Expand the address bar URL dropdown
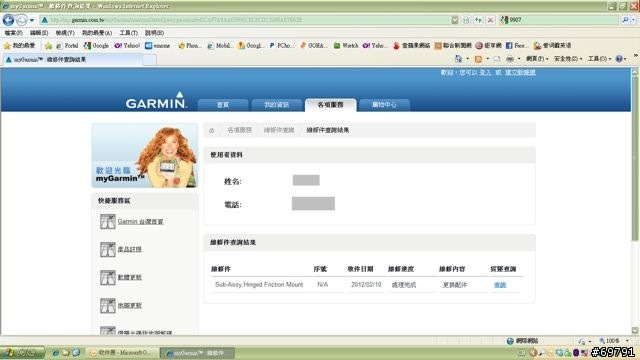The height and width of the screenshot is (360, 640). coord(455,20)
